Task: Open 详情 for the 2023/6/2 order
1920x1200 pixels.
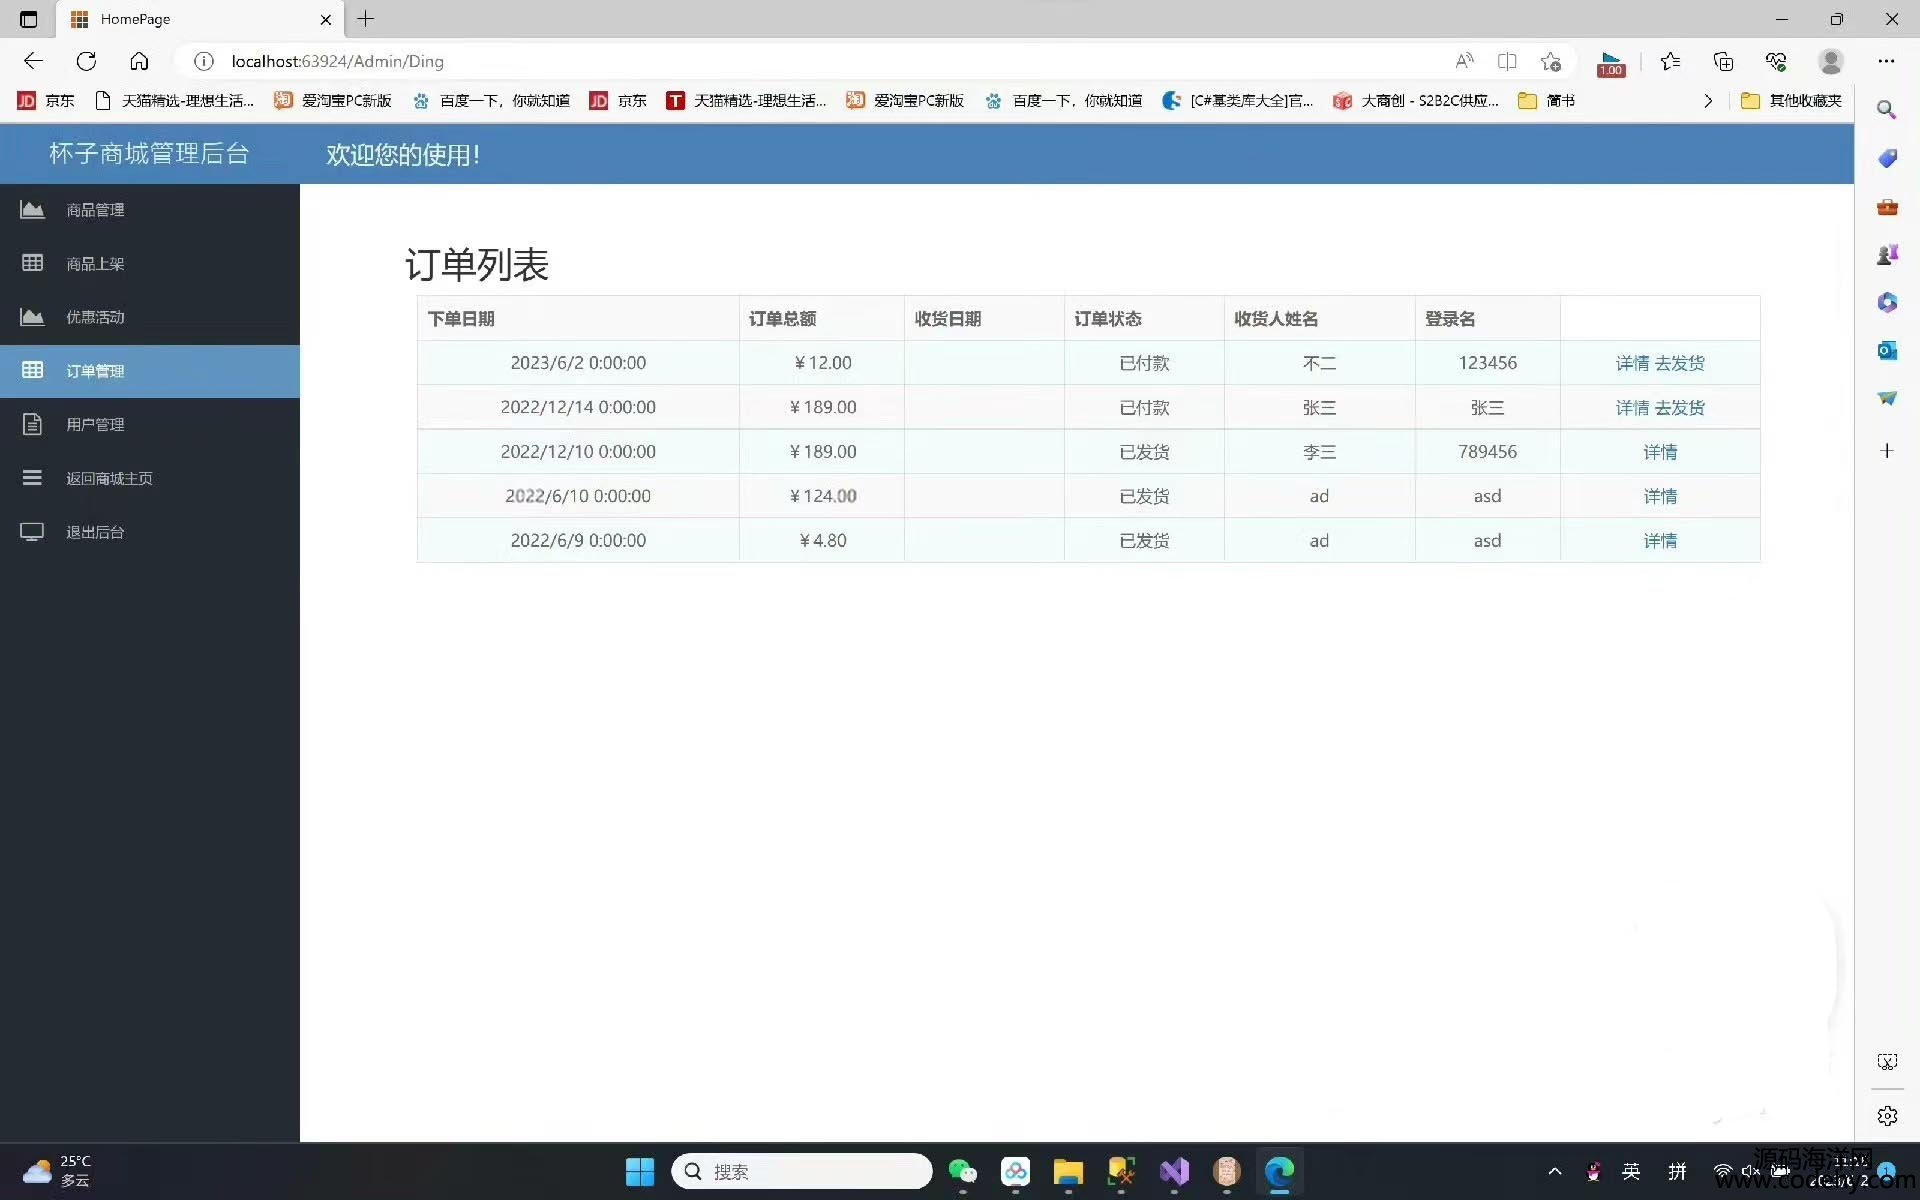Action: (1632, 363)
